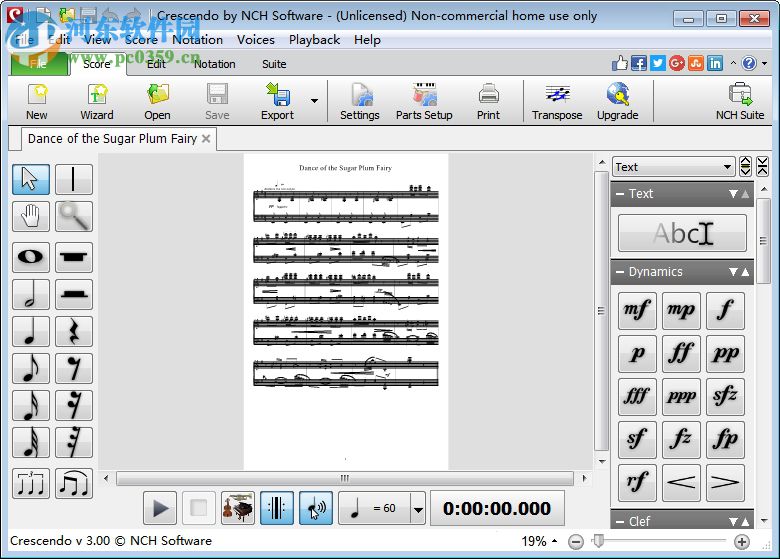780x559 pixels.
Task: Insert ppp dynamic marking
Action: click(681, 397)
